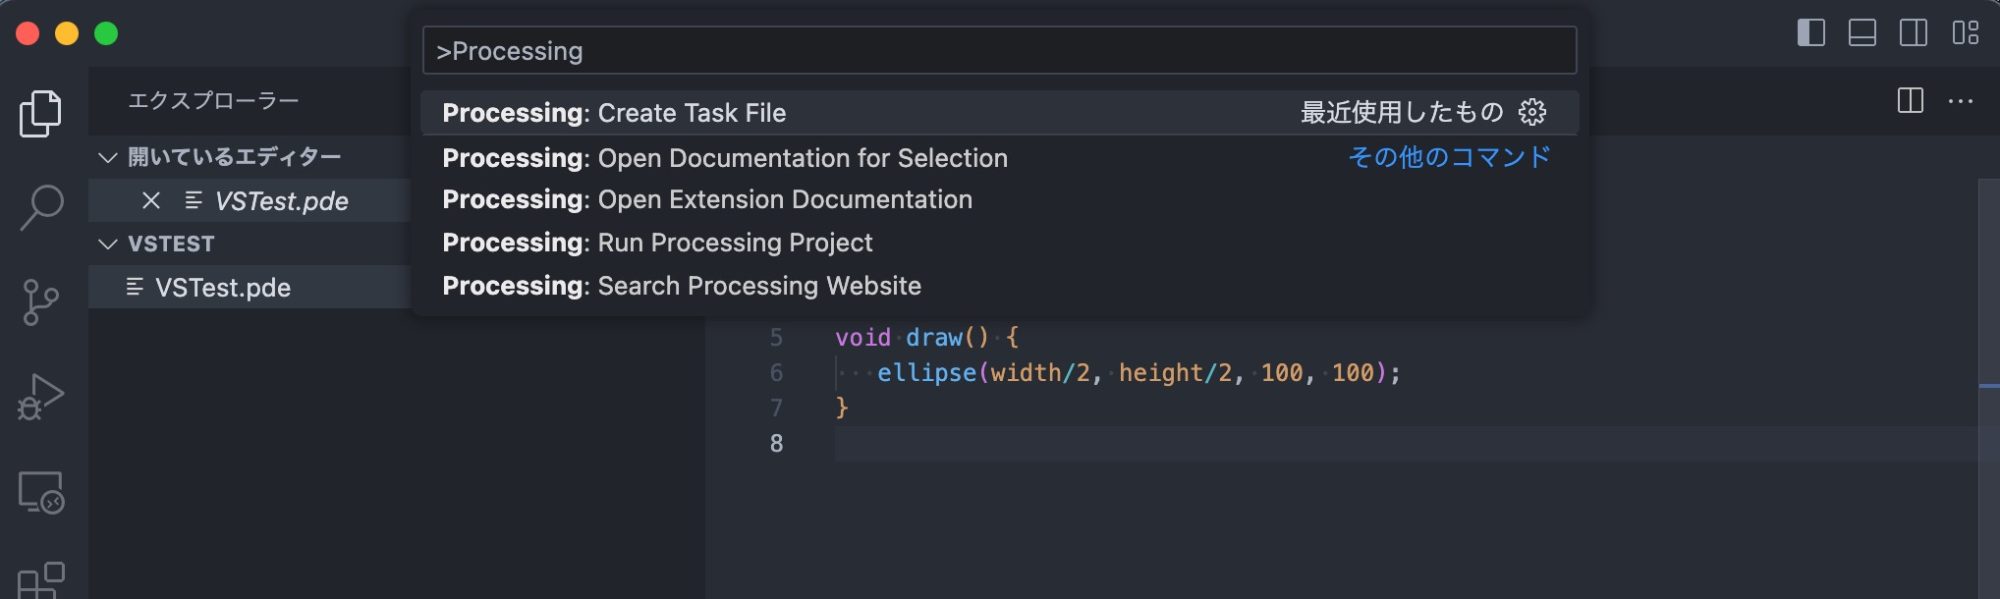
Task: Select Processing: Search Processing Website
Action: point(681,286)
